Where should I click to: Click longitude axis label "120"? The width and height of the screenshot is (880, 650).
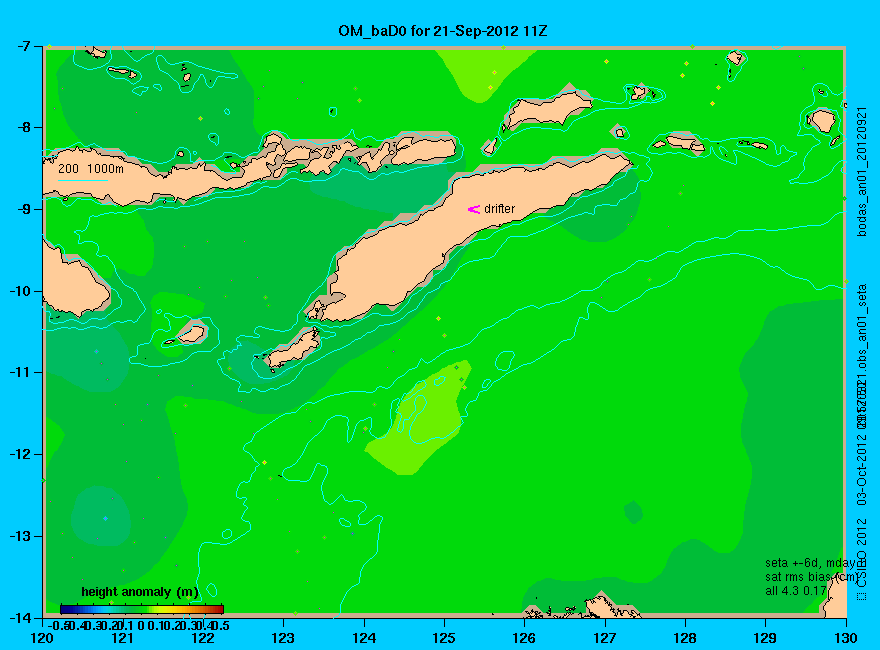43,638
